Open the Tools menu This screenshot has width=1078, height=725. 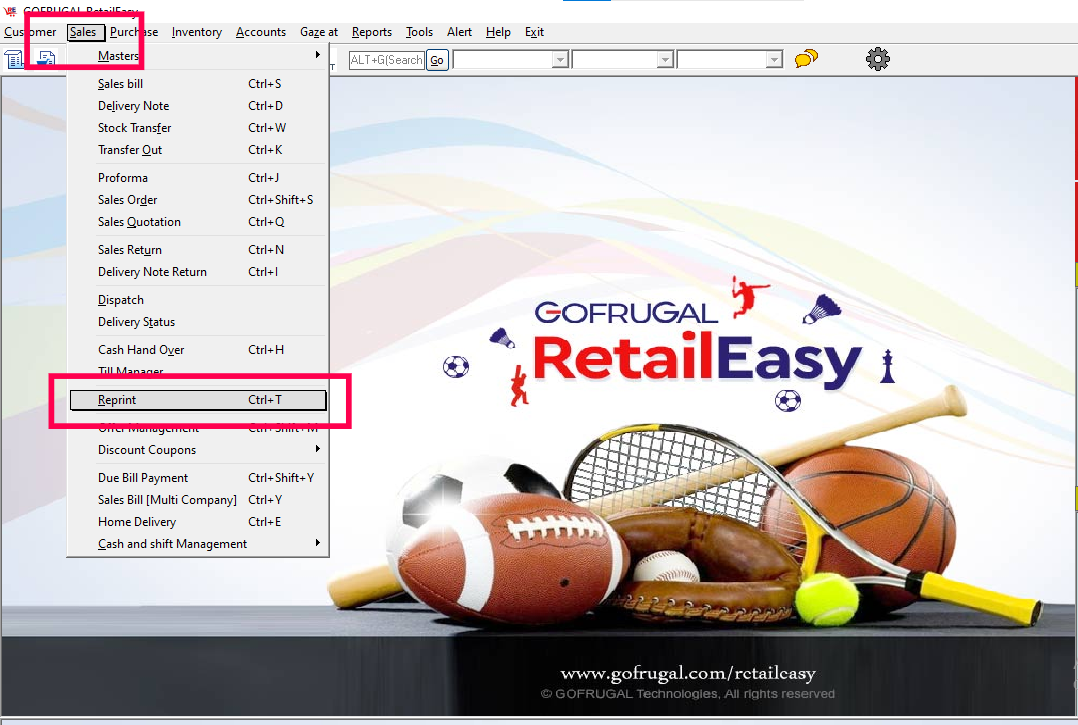419,32
